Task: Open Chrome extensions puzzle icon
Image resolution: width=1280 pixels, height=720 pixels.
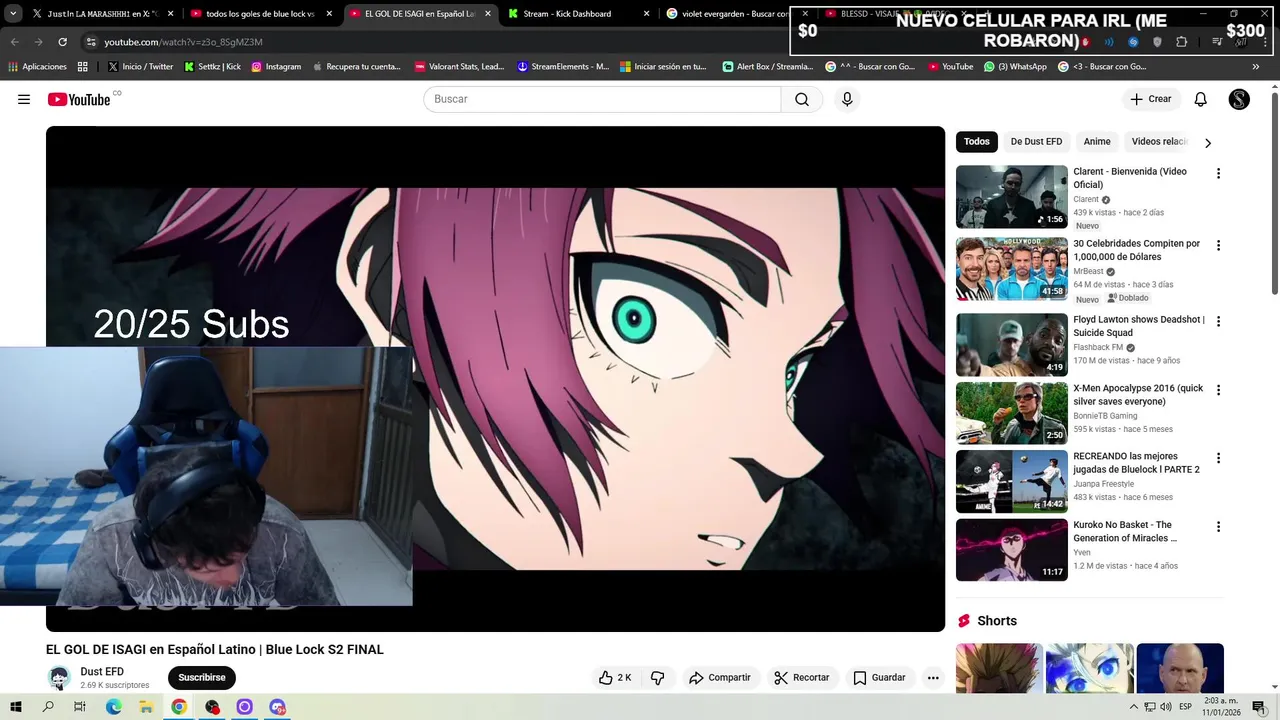Action: (1181, 42)
